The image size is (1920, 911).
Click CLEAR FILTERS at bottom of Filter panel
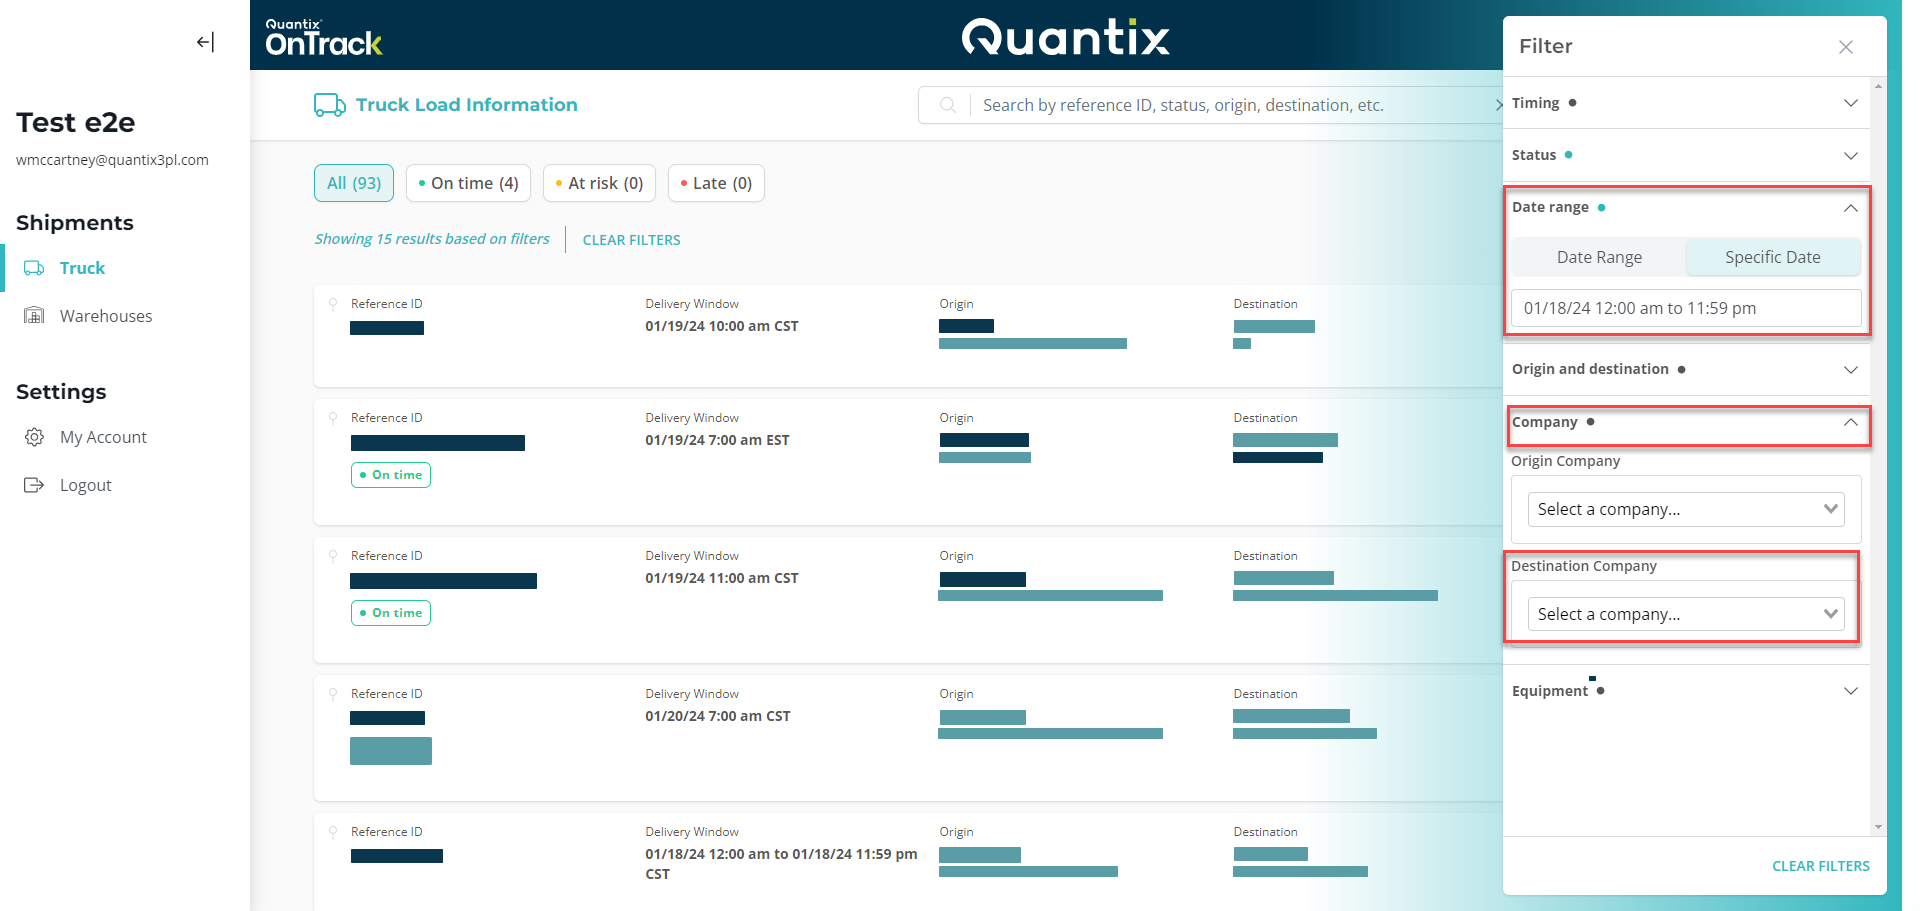(x=1820, y=866)
